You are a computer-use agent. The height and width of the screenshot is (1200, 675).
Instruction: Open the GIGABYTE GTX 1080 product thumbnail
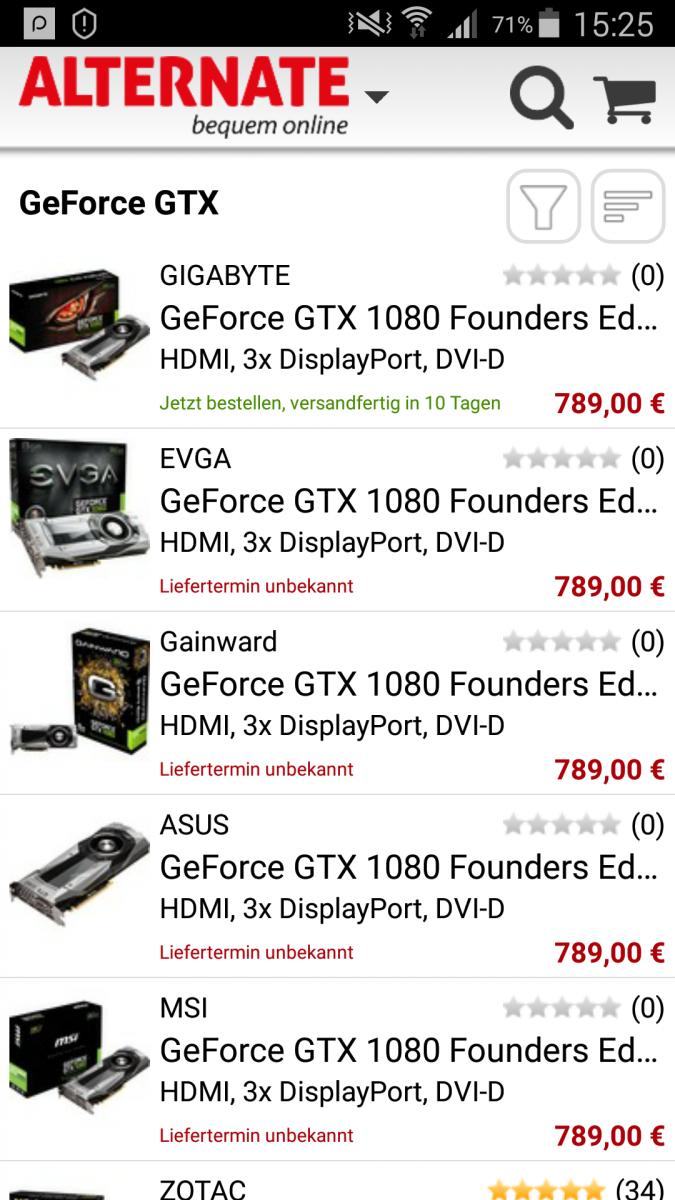point(79,322)
